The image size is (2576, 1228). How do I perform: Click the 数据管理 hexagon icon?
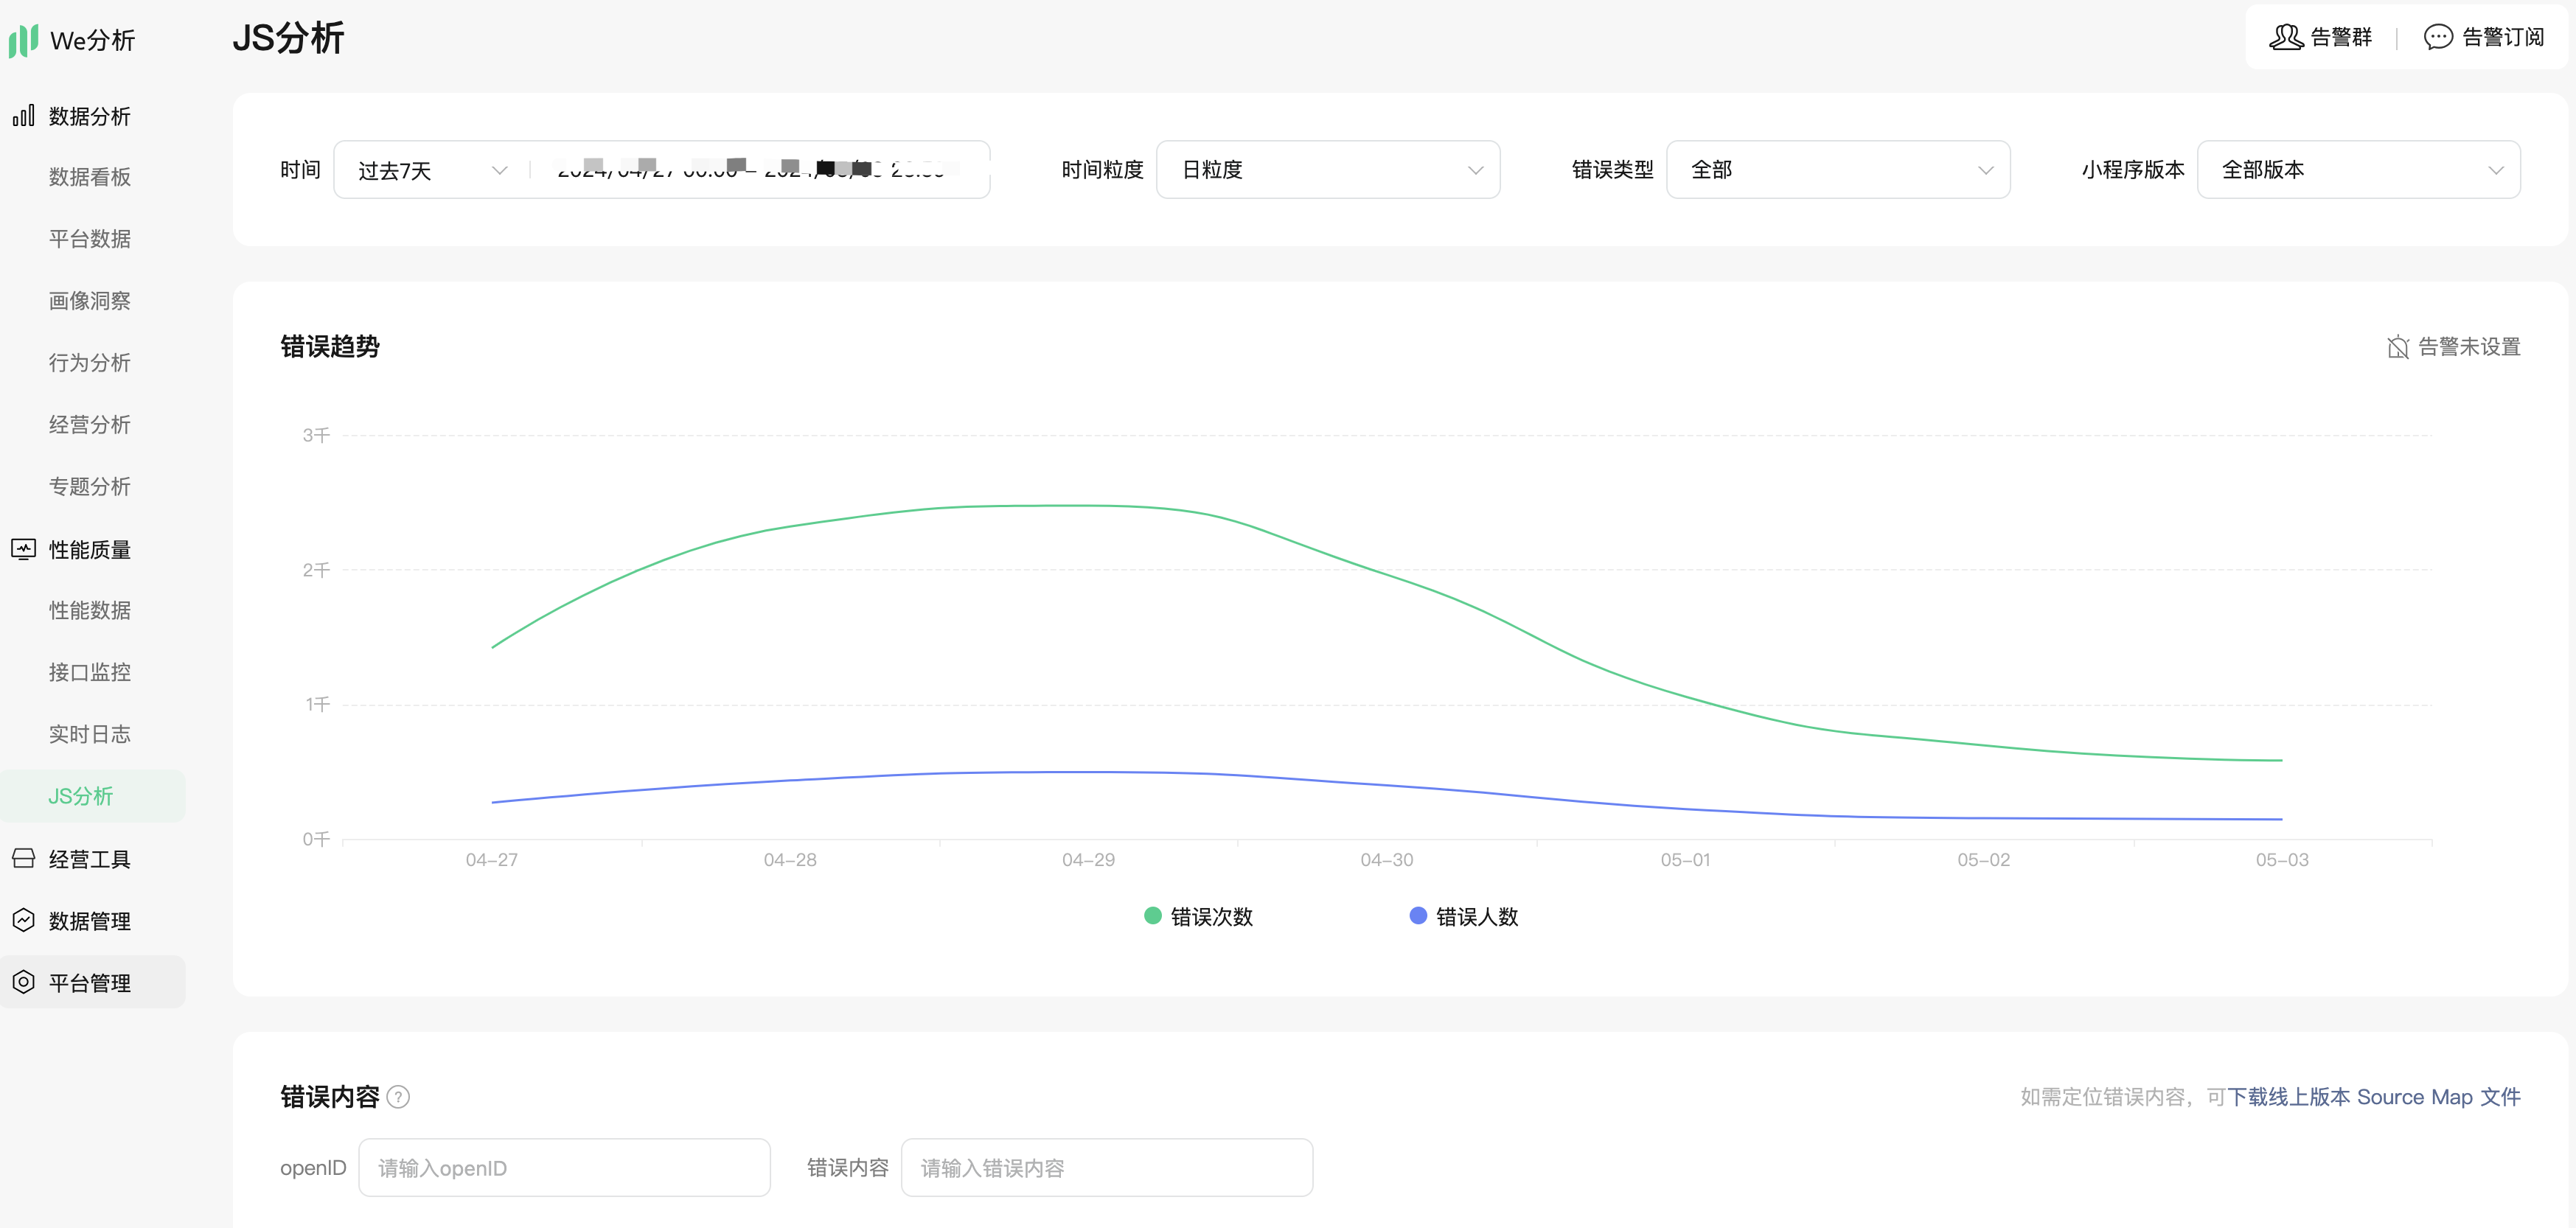click(x=23, y=920)
